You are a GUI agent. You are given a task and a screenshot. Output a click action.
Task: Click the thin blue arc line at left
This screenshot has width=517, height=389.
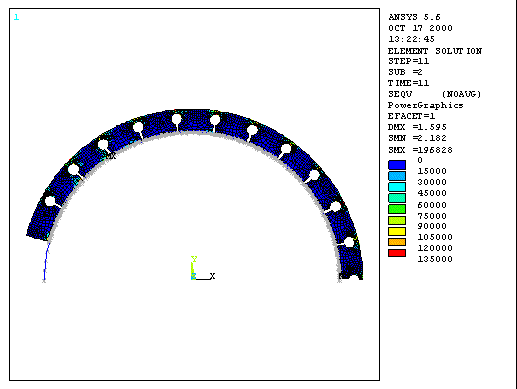pyautogui.click(x=46, y=262)
